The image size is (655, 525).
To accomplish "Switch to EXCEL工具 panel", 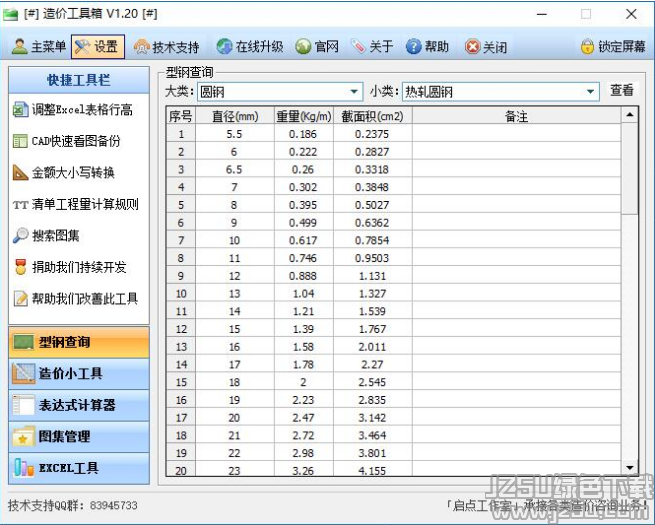I will (79, 468).
